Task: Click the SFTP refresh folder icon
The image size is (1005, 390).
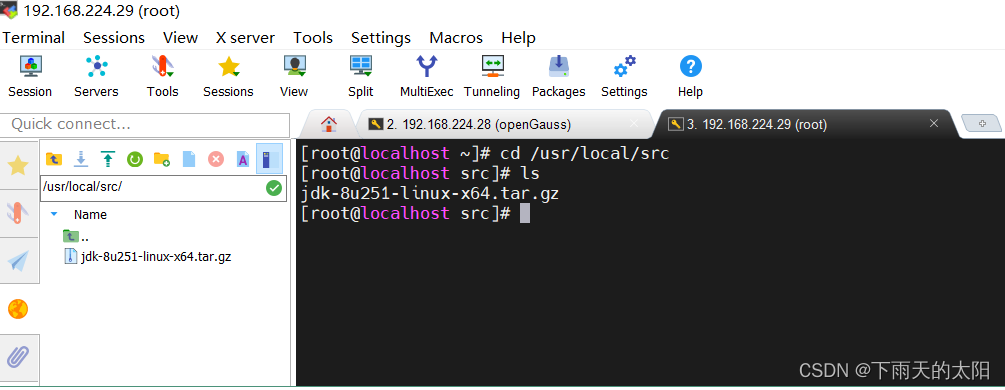Action: [135, 159]
